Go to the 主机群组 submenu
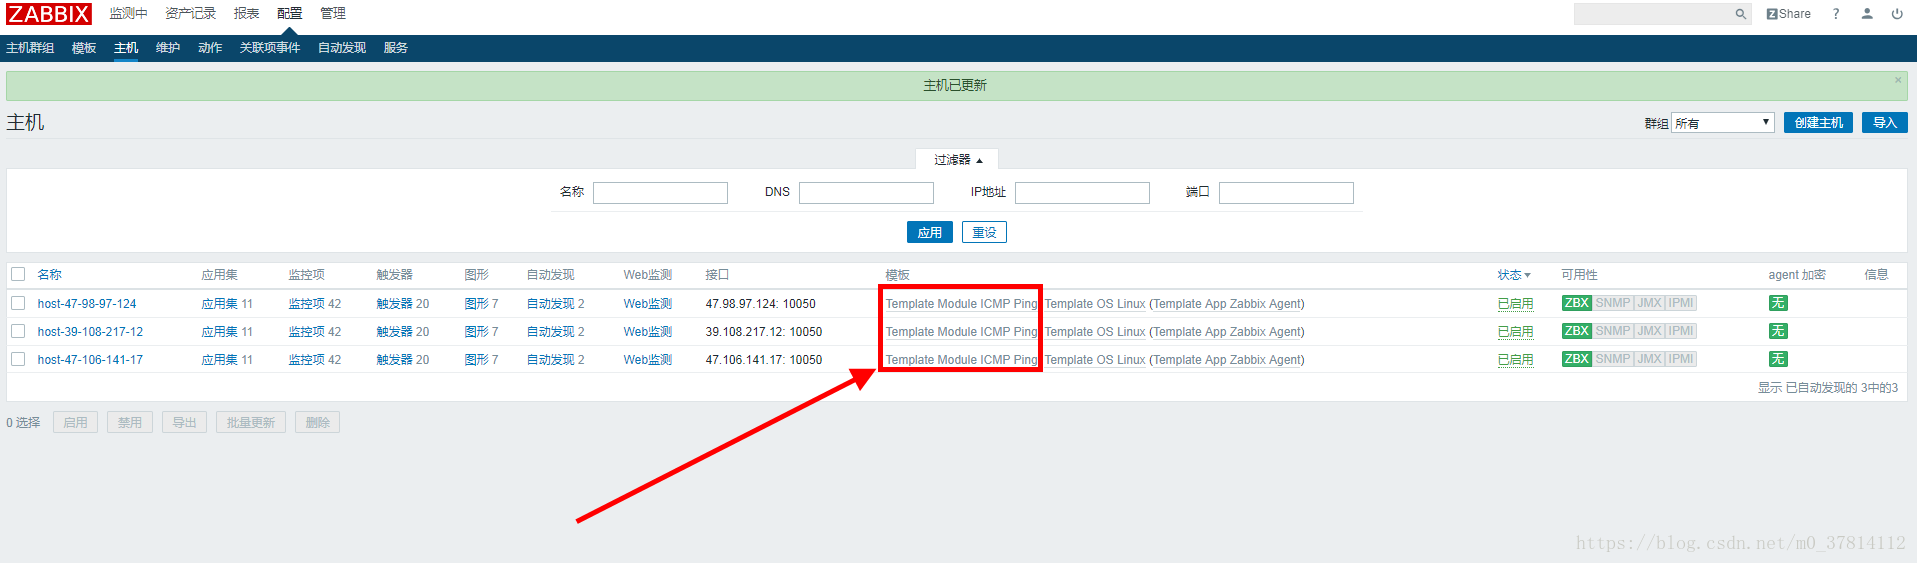The height and width of the screenshot is (563, 1917). click(30, 48)
